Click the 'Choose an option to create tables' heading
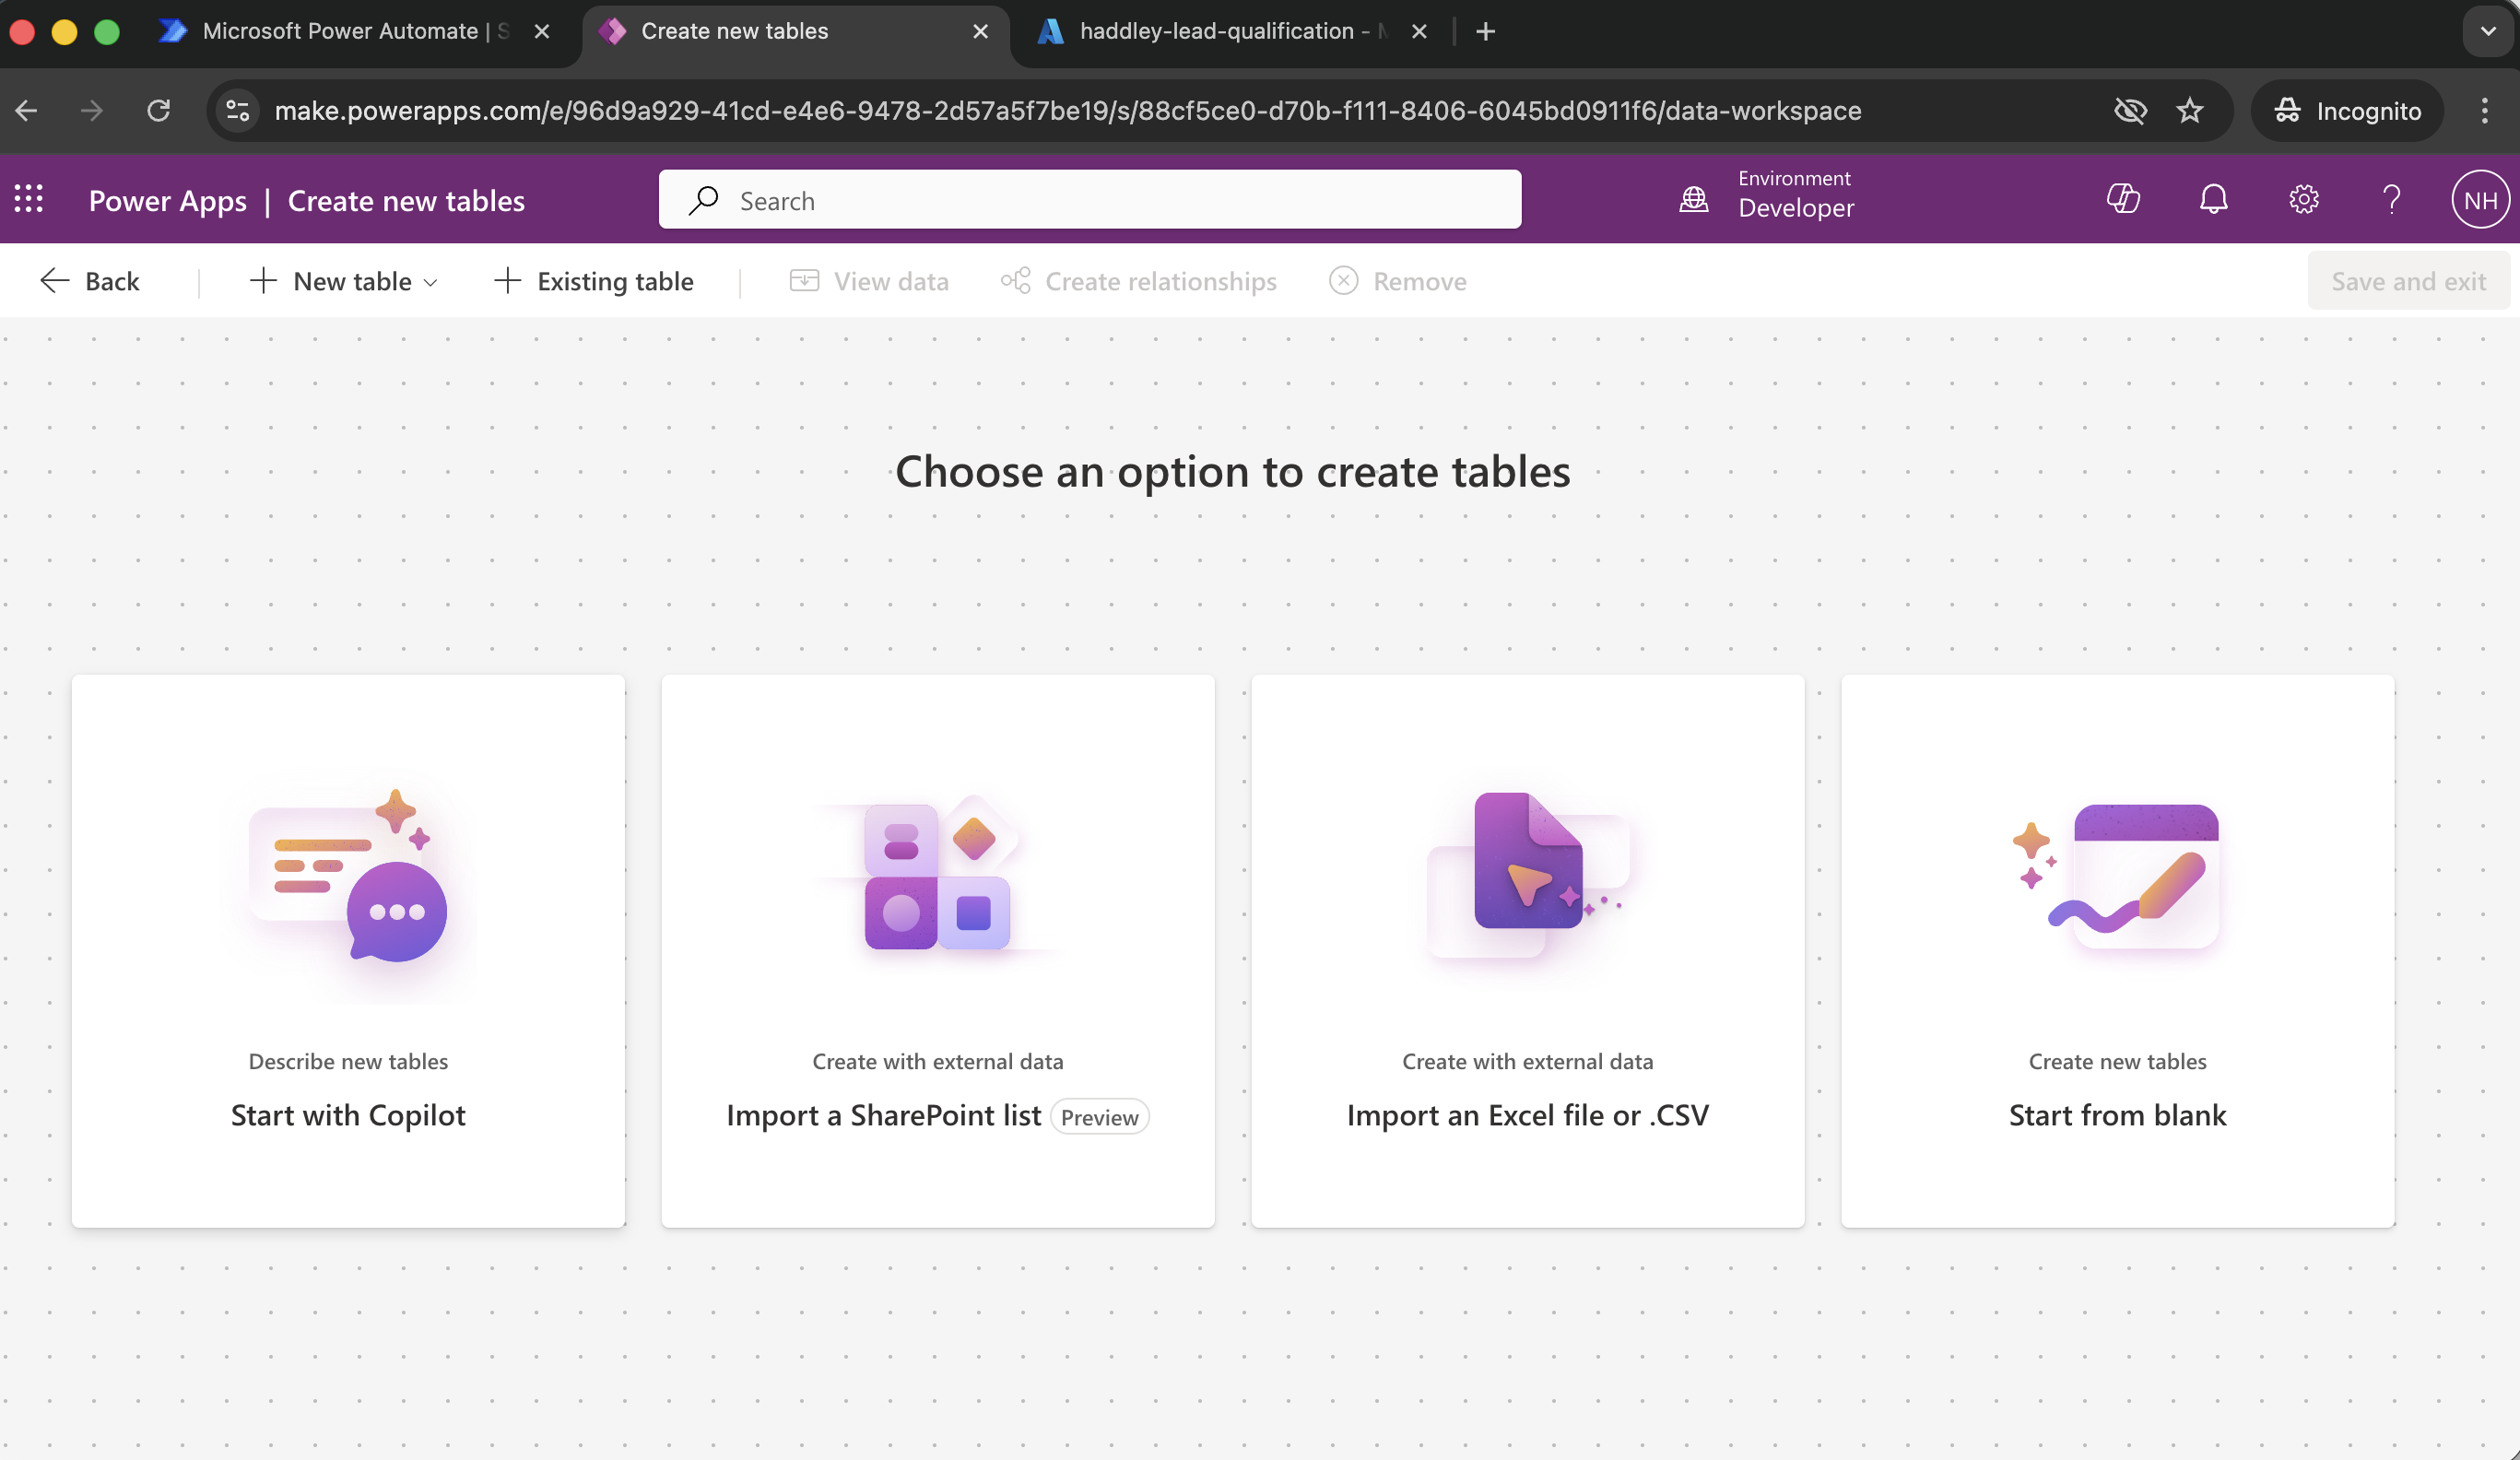The width and height of the screenshot is (2520, 1460). click(1232, 471)
